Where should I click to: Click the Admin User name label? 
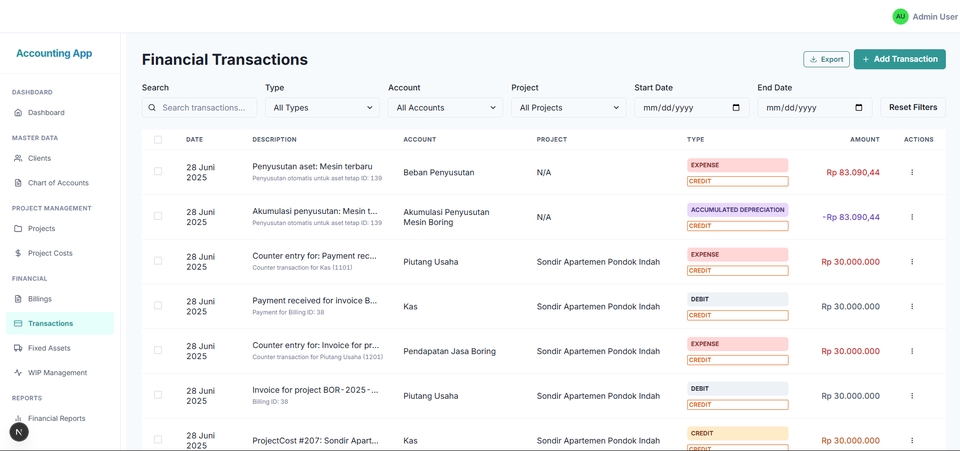coord(935,17)
